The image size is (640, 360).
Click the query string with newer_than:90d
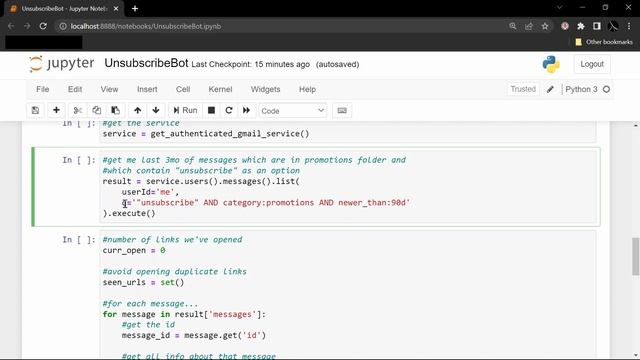point(270,202)
